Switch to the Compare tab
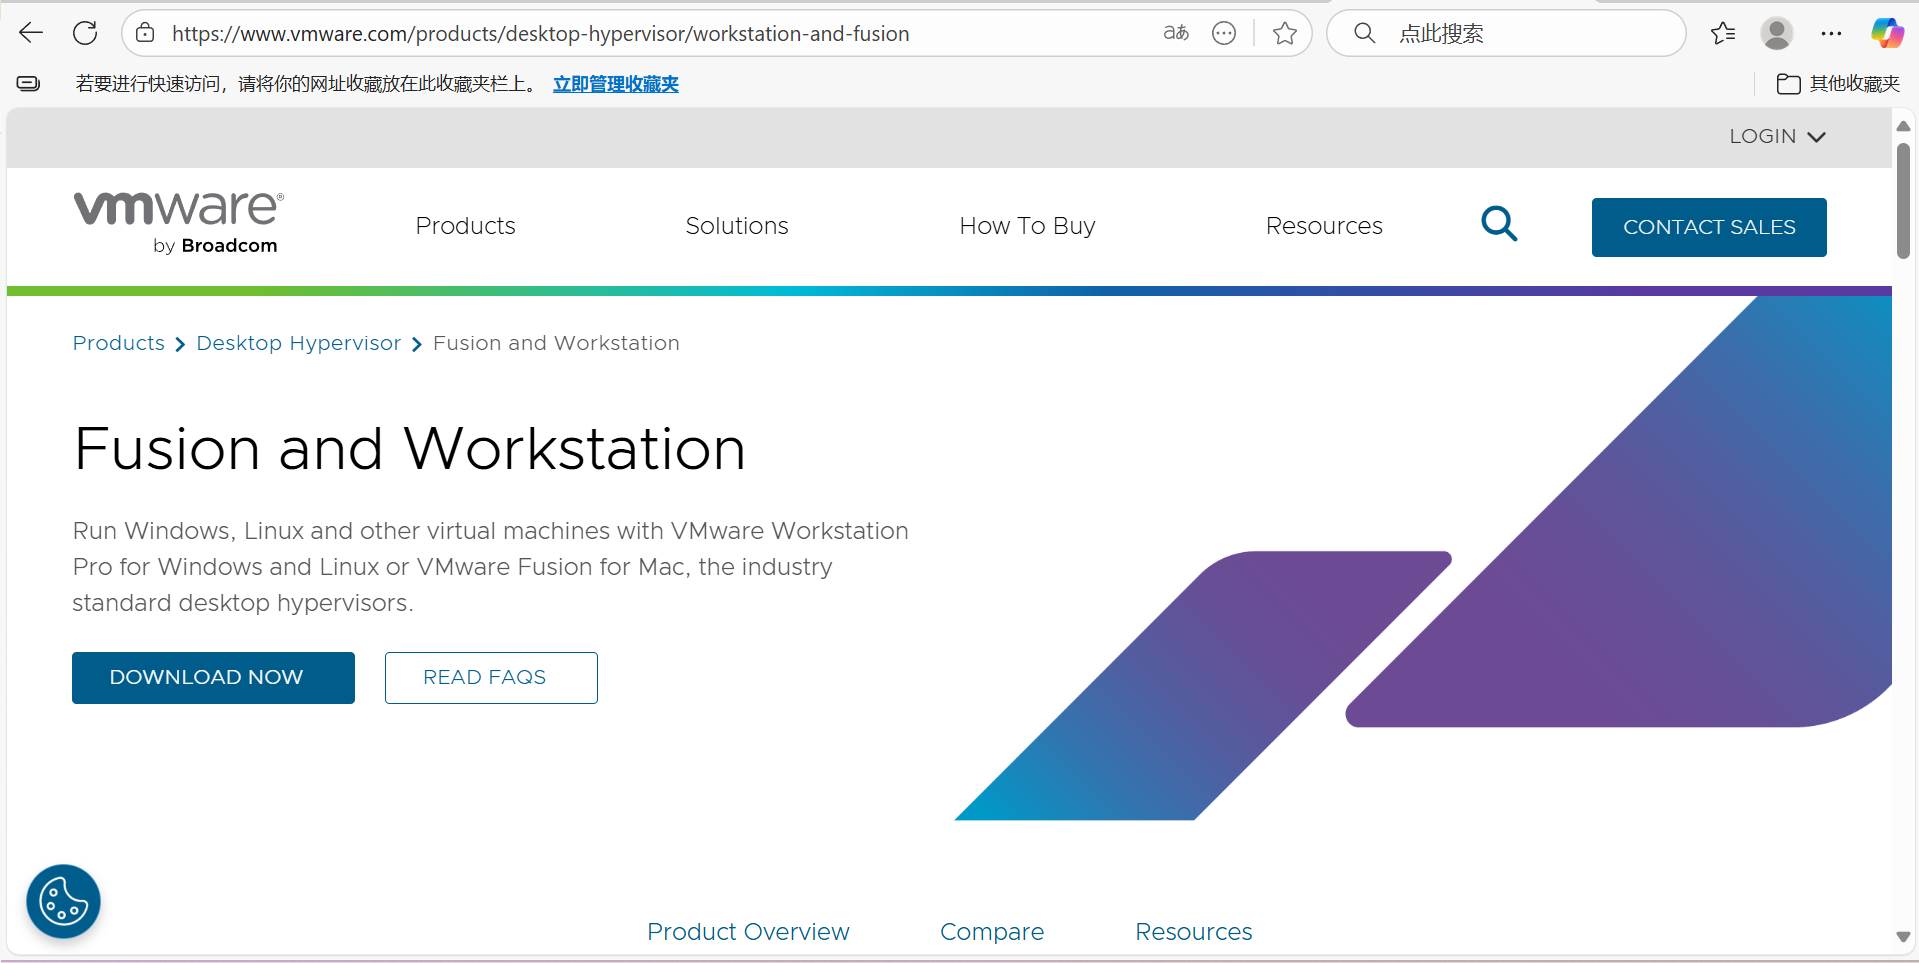The width and height of the screenshot is (1919, 963). 991,931
